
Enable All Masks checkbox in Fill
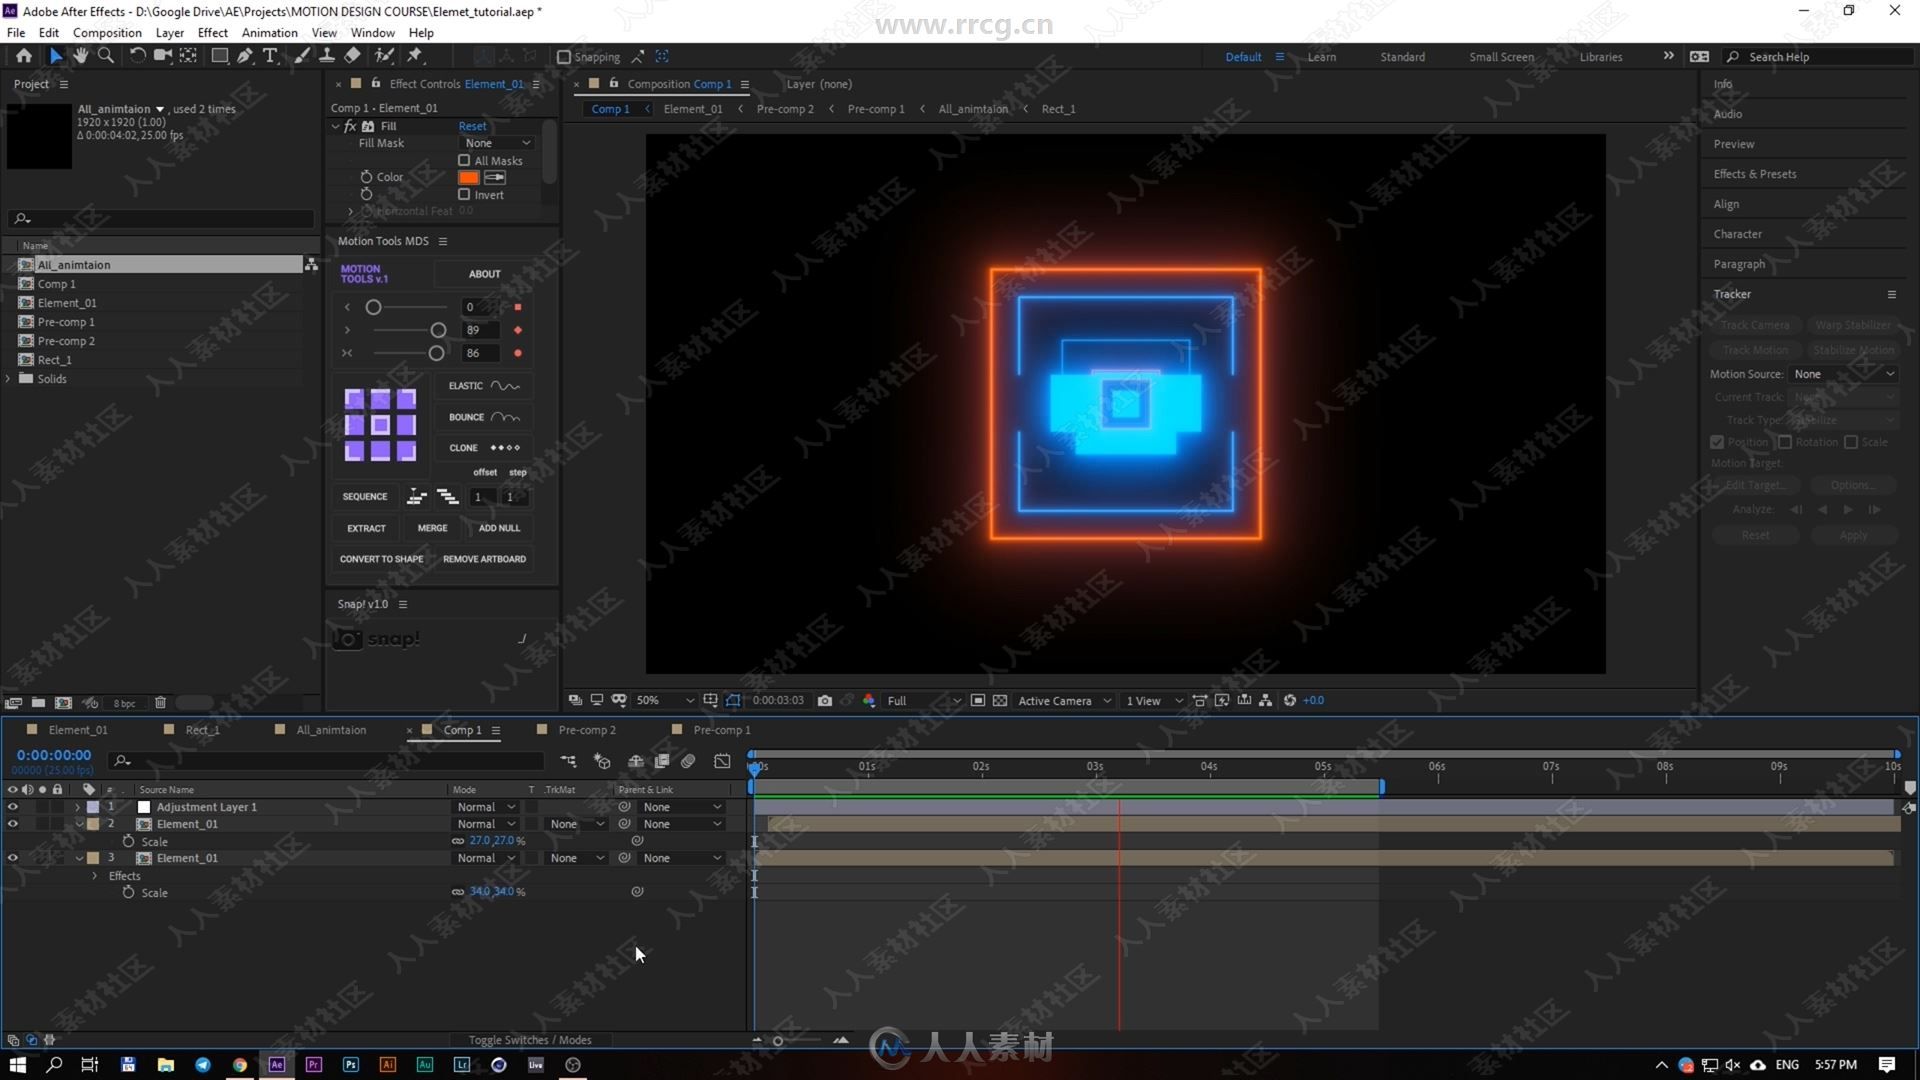coord(464,160)
